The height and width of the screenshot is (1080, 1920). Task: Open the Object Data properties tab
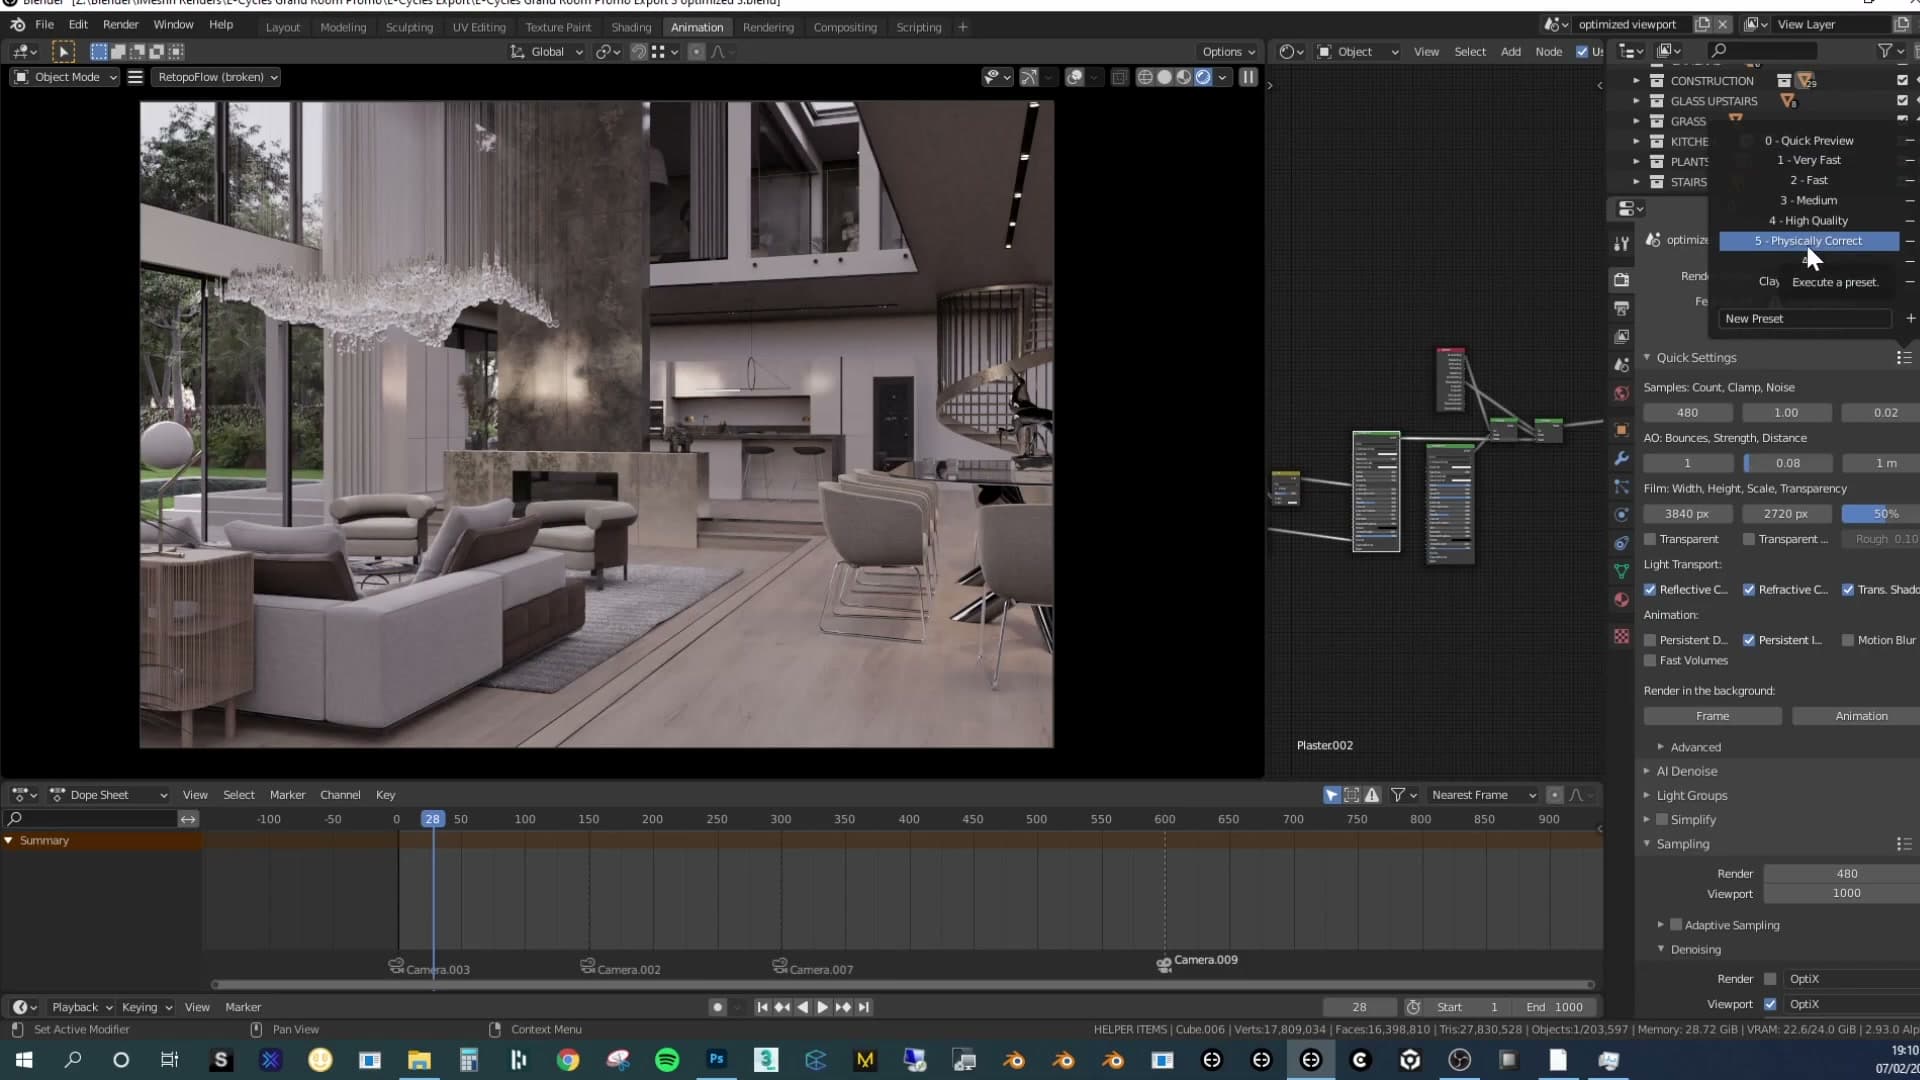coord(1621,571)
